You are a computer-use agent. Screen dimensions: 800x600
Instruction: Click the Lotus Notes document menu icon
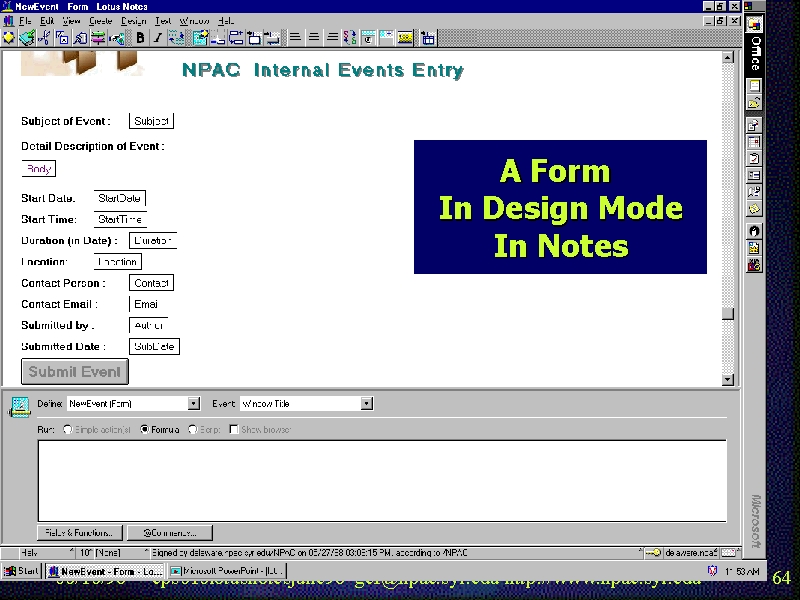(8, 21)
